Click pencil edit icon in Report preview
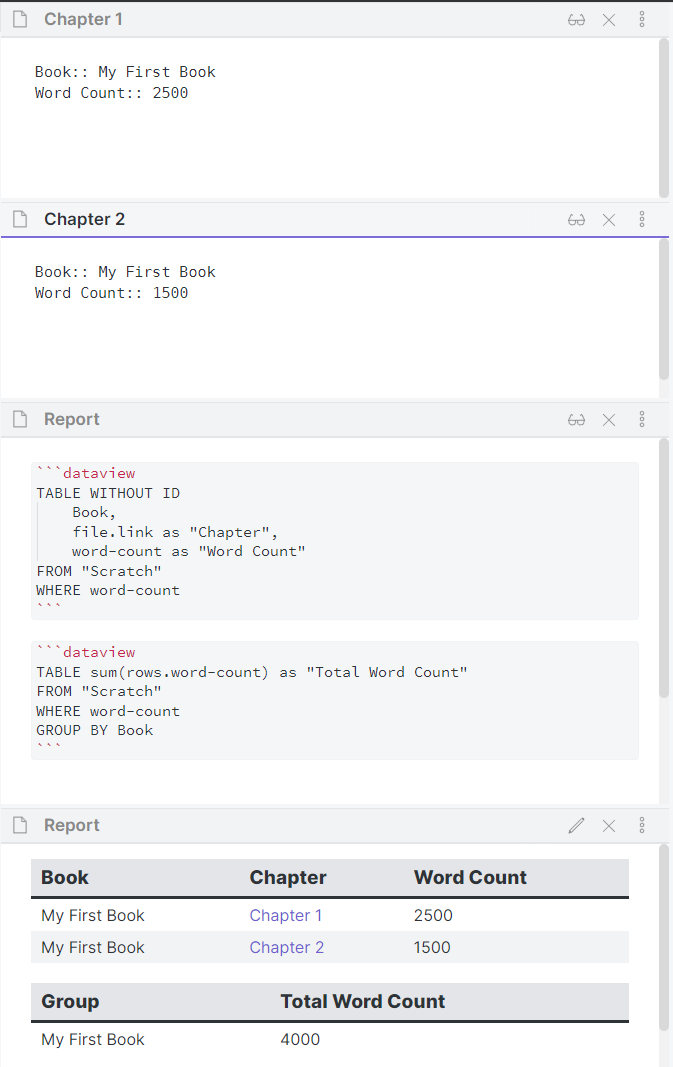673x1067 pixels. (576, 826)
